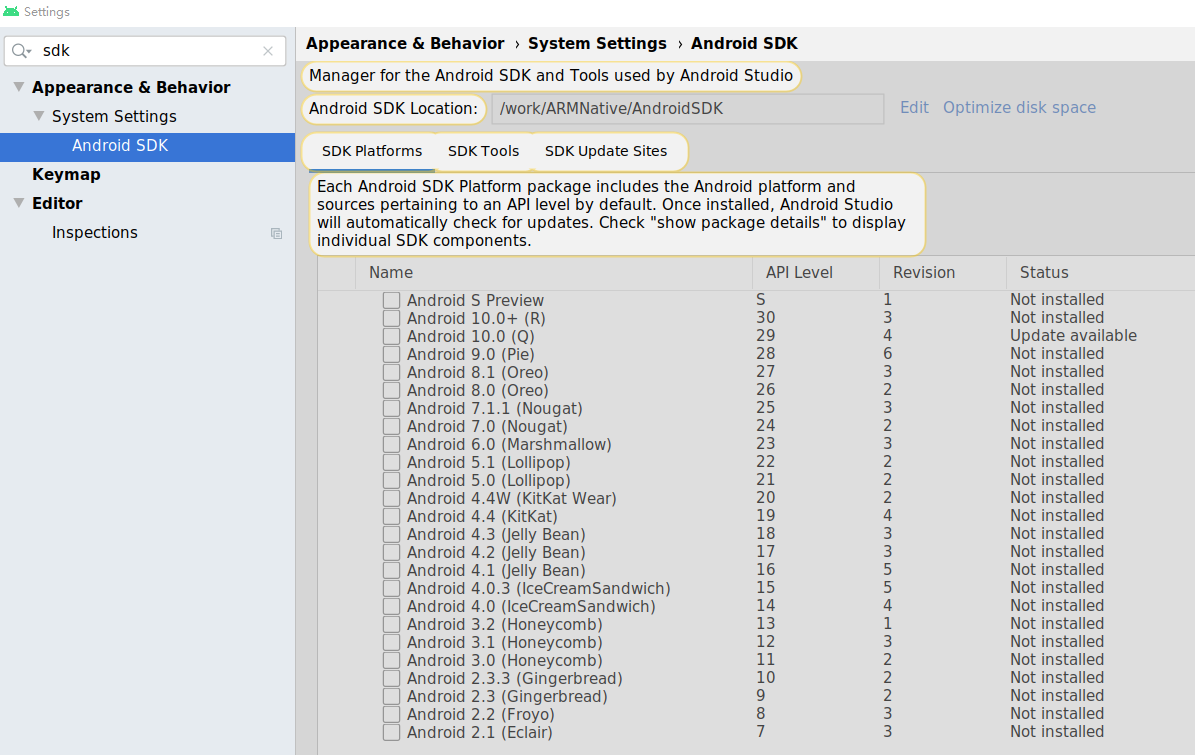Check the Android 7.1.1 (Nougat) checkbox
This screenshot has width=1195, height=755.
coord(391,408)
